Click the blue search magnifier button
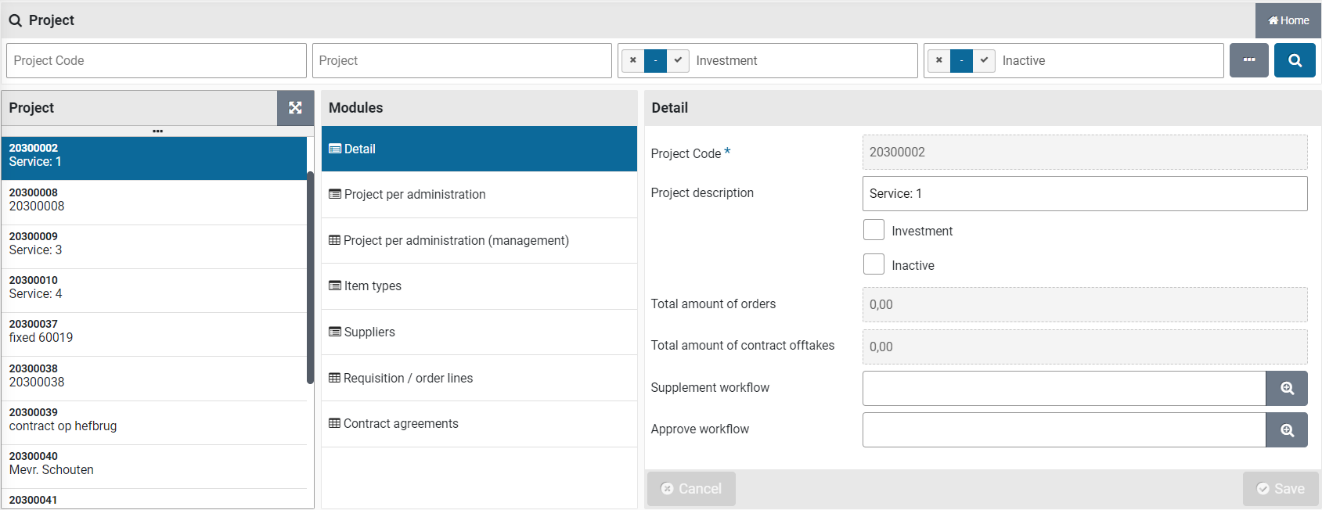The height and width of the screenshot is (510, 1322). point(1294,60)
